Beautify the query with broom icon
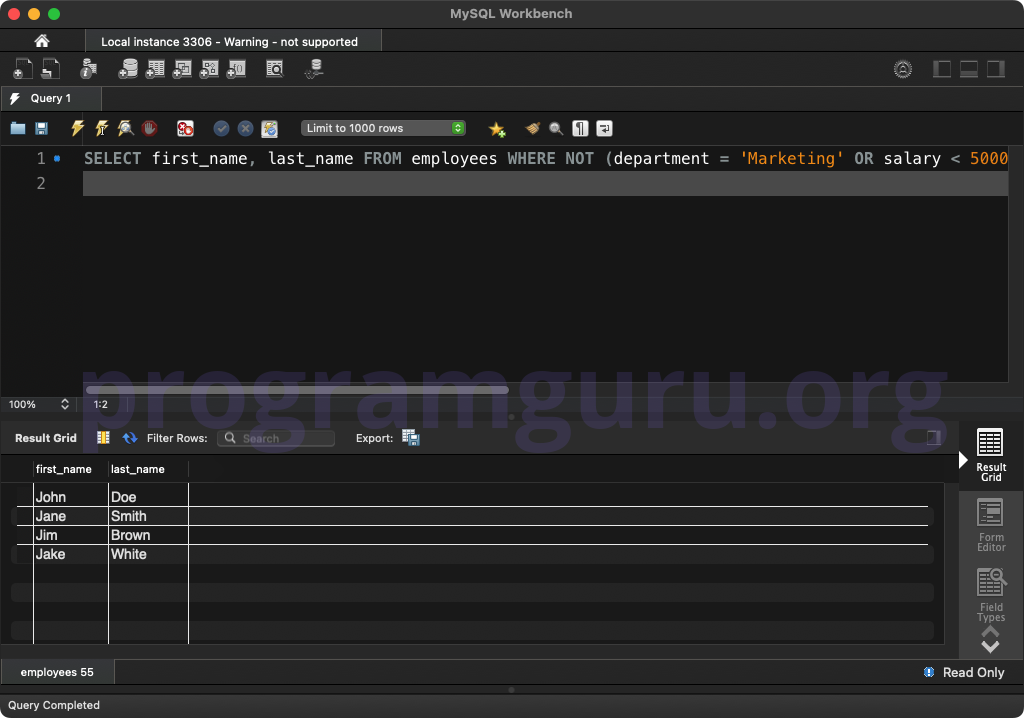Screen dimensions: 1024x718 click(533, 128)
